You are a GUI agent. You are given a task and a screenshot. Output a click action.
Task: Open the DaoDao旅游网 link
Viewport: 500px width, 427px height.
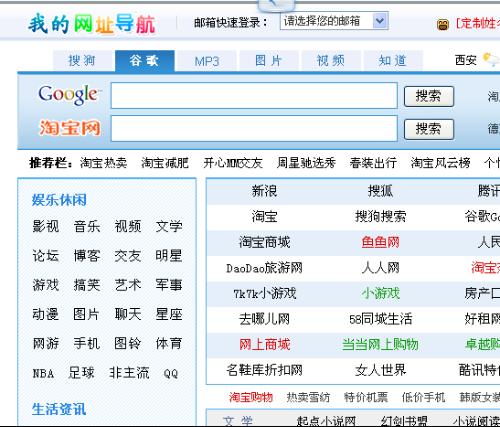point(264,268)
